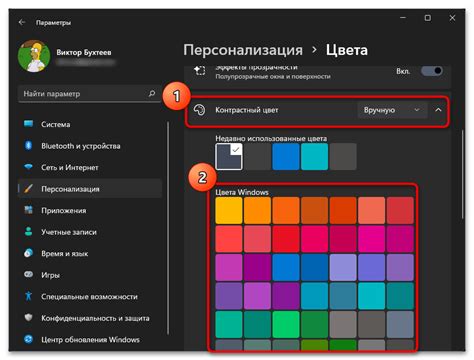Click the main content vertical scrollbar
Screen dimensions: 474x360
(x=463, y=174)
